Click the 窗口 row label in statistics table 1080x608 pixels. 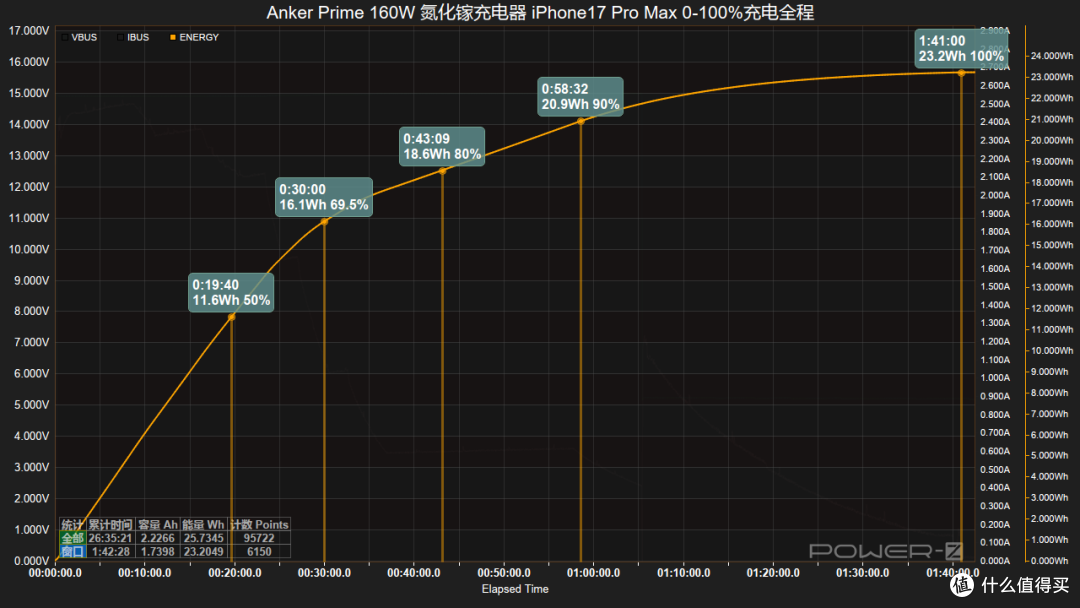tap(72, 552)
